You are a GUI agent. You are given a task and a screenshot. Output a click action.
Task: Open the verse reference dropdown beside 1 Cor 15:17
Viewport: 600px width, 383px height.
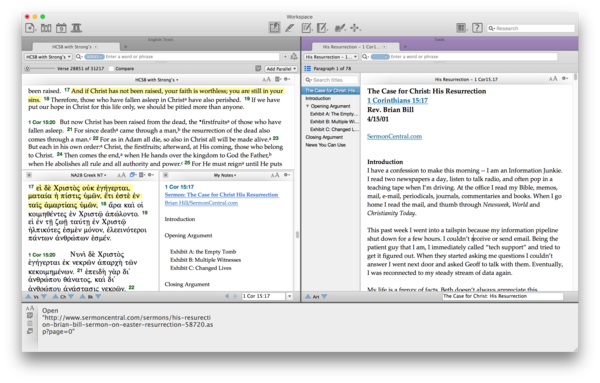(x=290, y=297)
